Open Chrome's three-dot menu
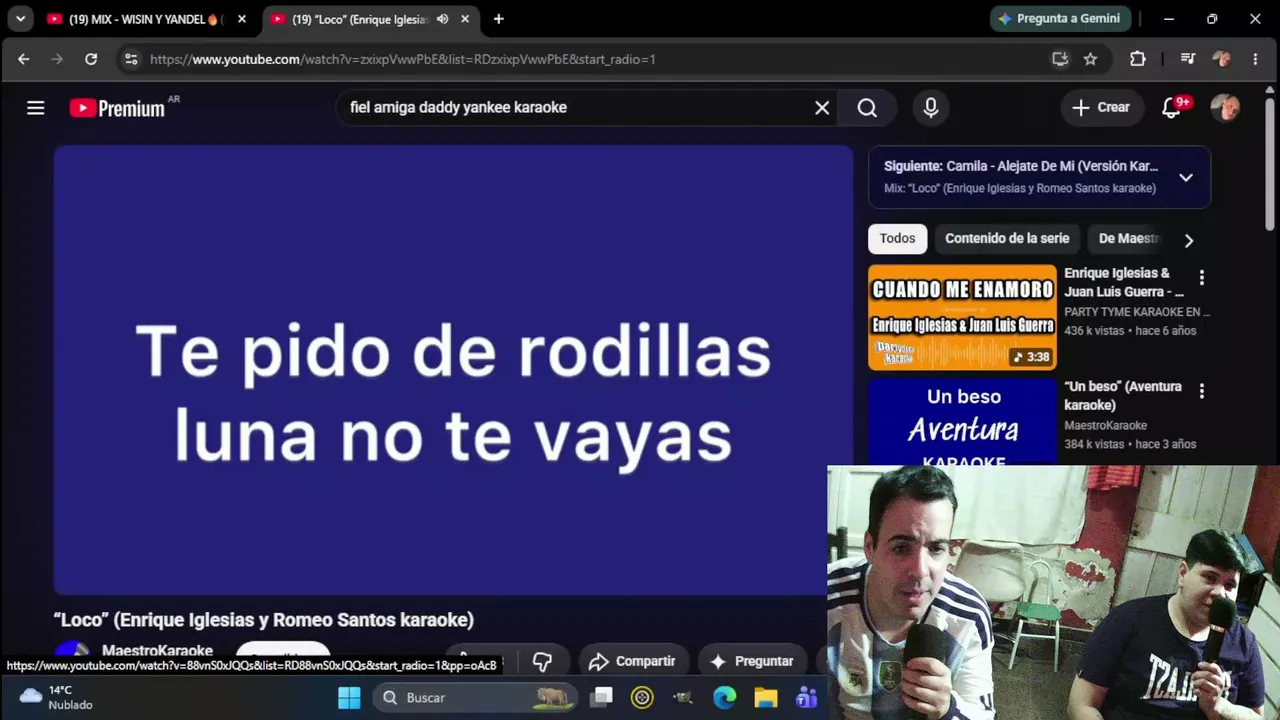 [x=1255, y=59]
